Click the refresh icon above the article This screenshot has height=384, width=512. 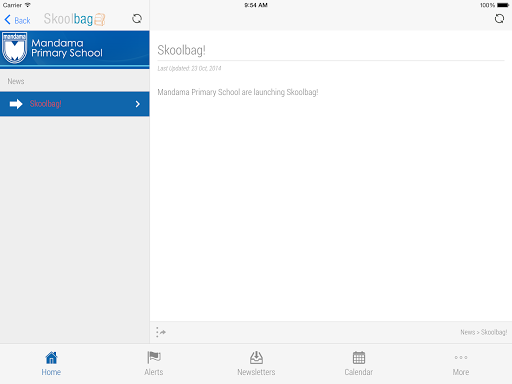tap(499, 19)
